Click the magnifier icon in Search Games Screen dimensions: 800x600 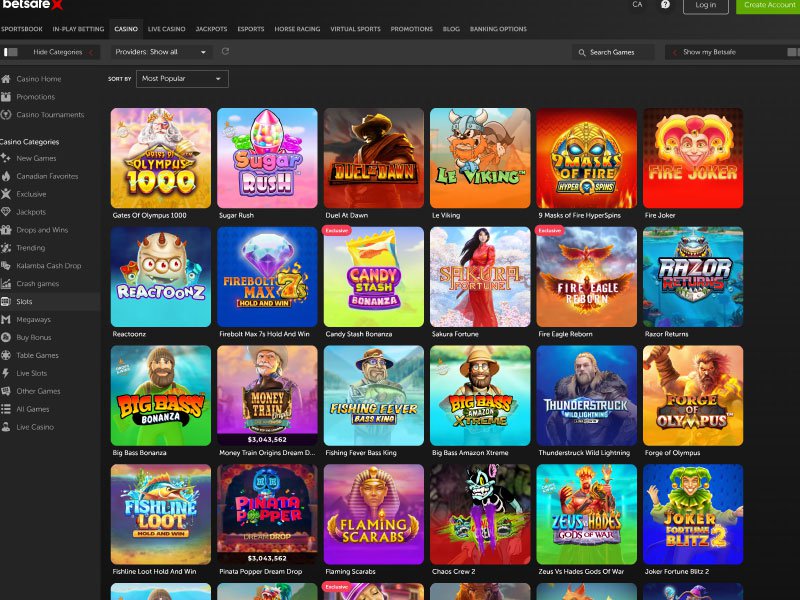pyautogui.click(x=582, y=53)
